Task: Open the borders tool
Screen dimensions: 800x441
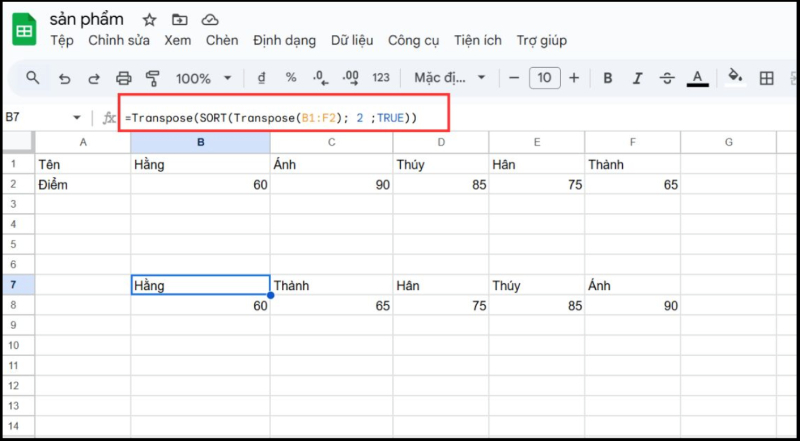Action: coord(766,78)
